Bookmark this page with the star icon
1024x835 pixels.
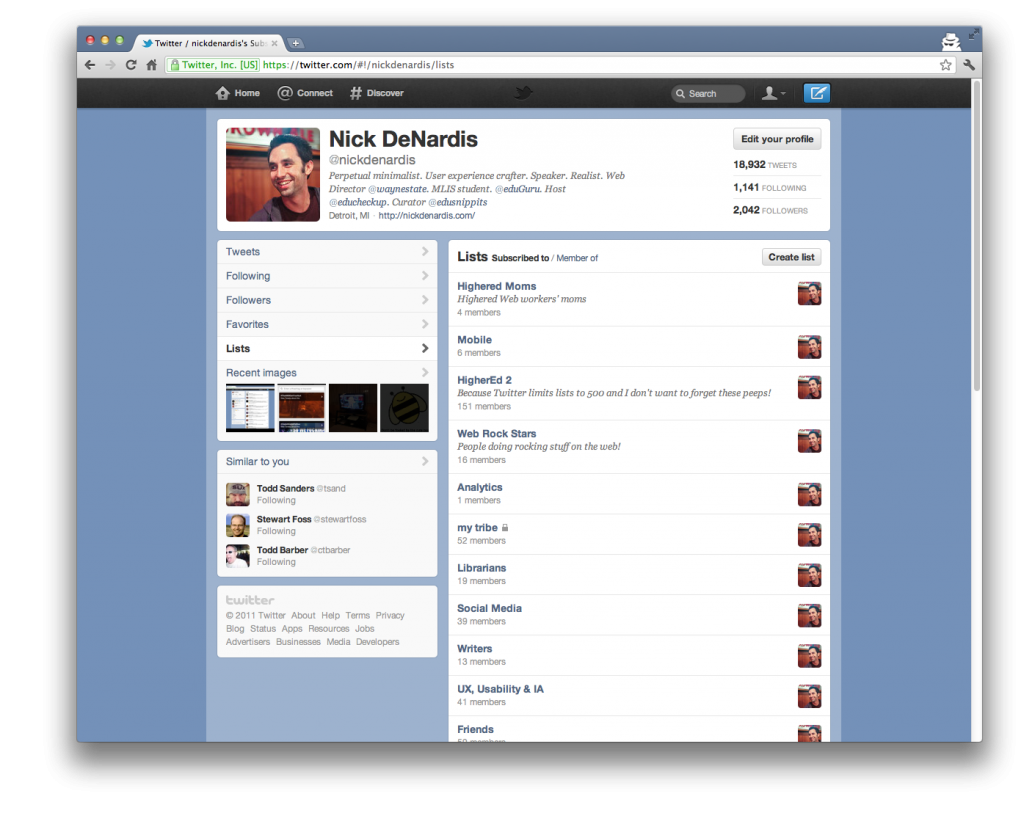pos(945,65)
